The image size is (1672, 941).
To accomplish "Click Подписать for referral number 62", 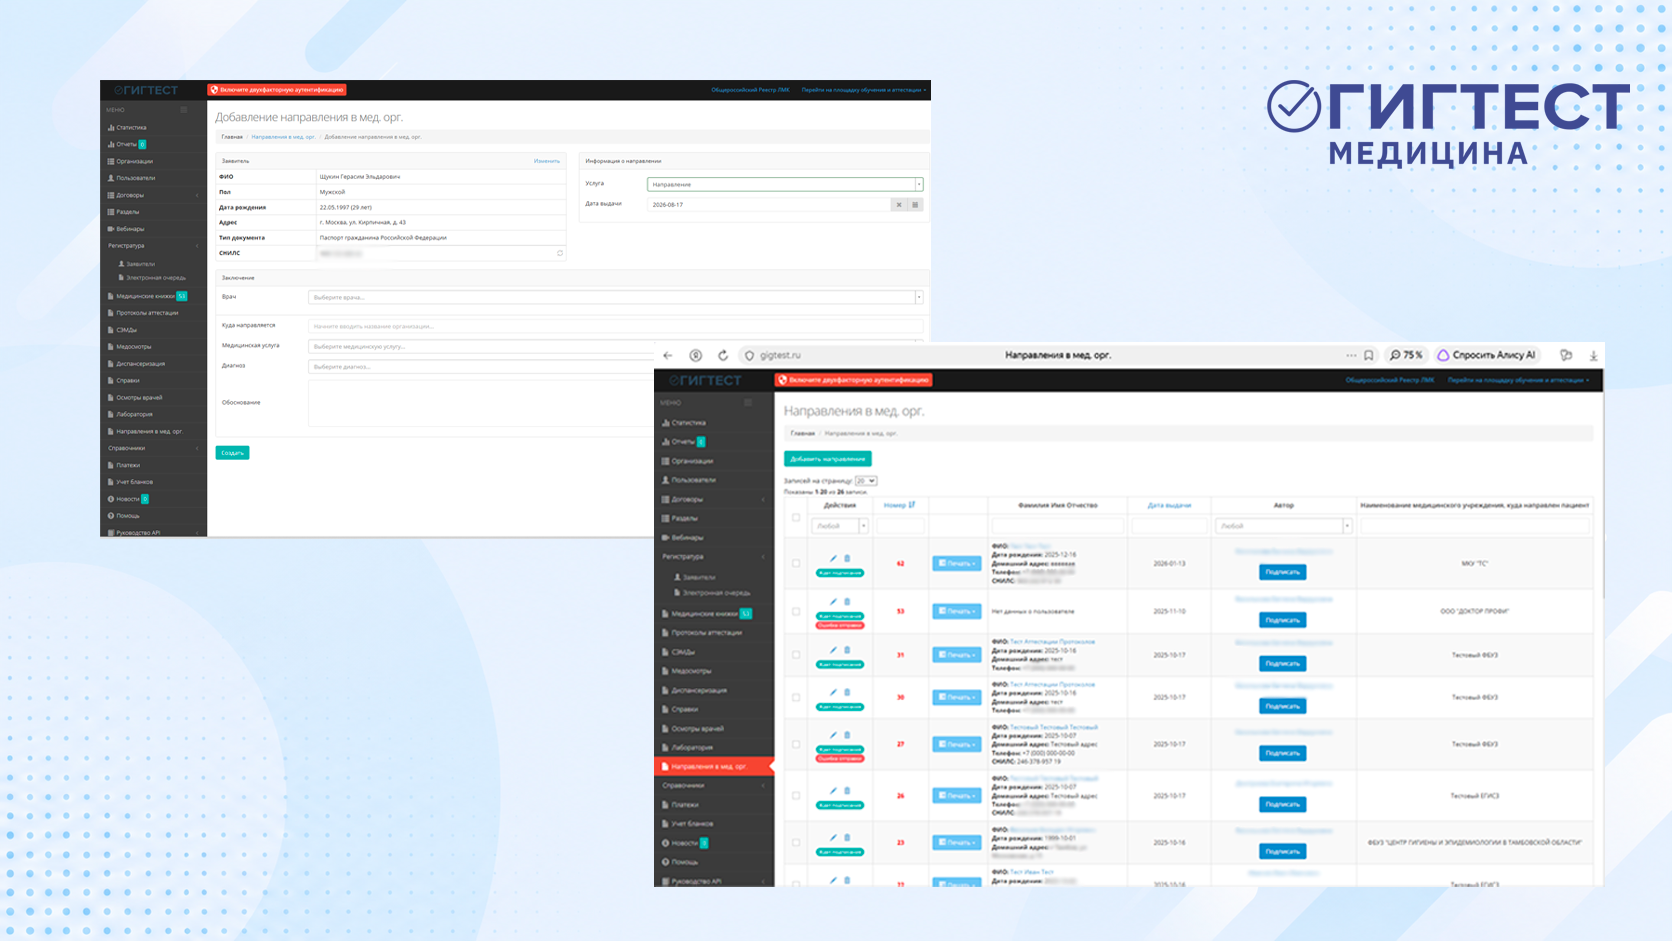I will [x=1283, y=572].
